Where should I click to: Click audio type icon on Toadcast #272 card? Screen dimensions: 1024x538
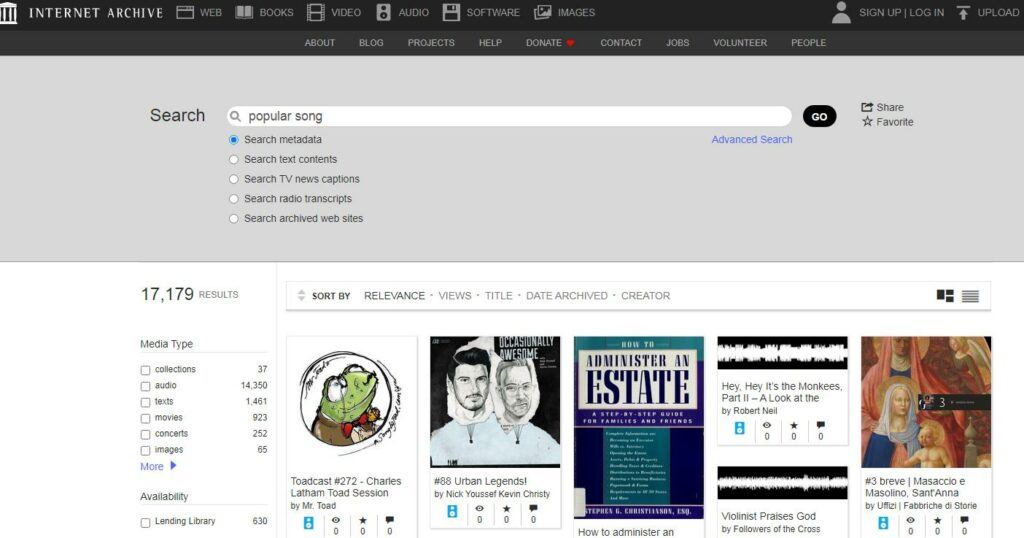309,523
